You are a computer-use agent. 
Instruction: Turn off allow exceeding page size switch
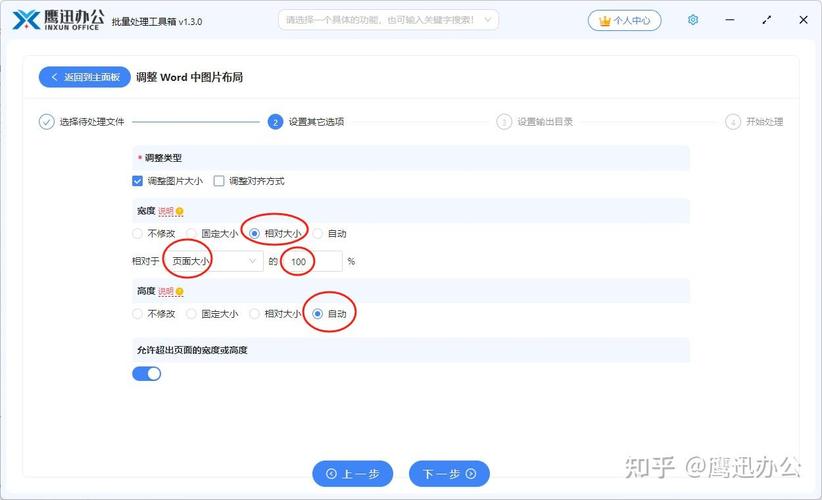tap(147, 373)
